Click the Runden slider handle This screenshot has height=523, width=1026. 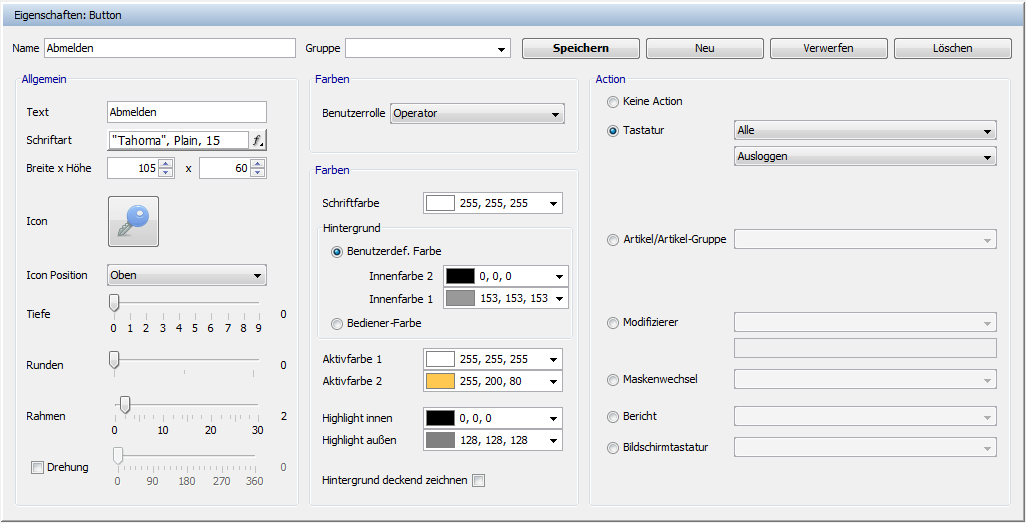pyautogui.click(x=114, y=360)
